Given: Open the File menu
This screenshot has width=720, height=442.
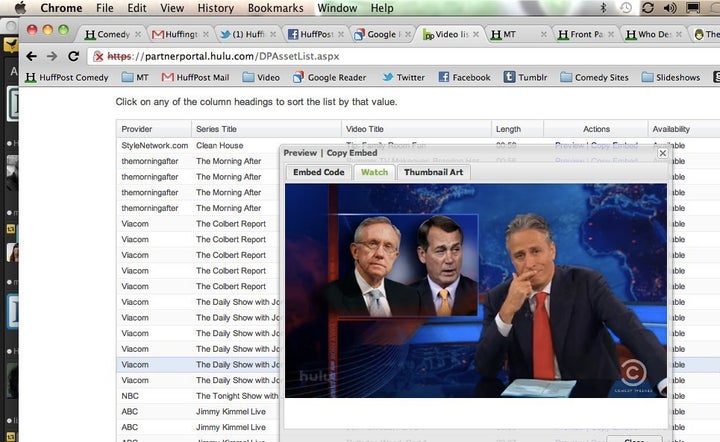Looking at the screenshot, I should click(x=105, y=8).
